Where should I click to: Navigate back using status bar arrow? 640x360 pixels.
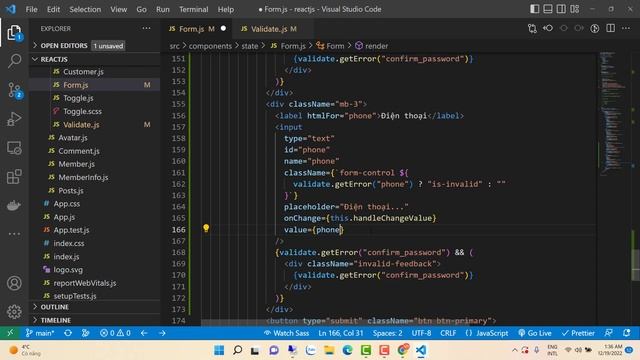point(144,333)
